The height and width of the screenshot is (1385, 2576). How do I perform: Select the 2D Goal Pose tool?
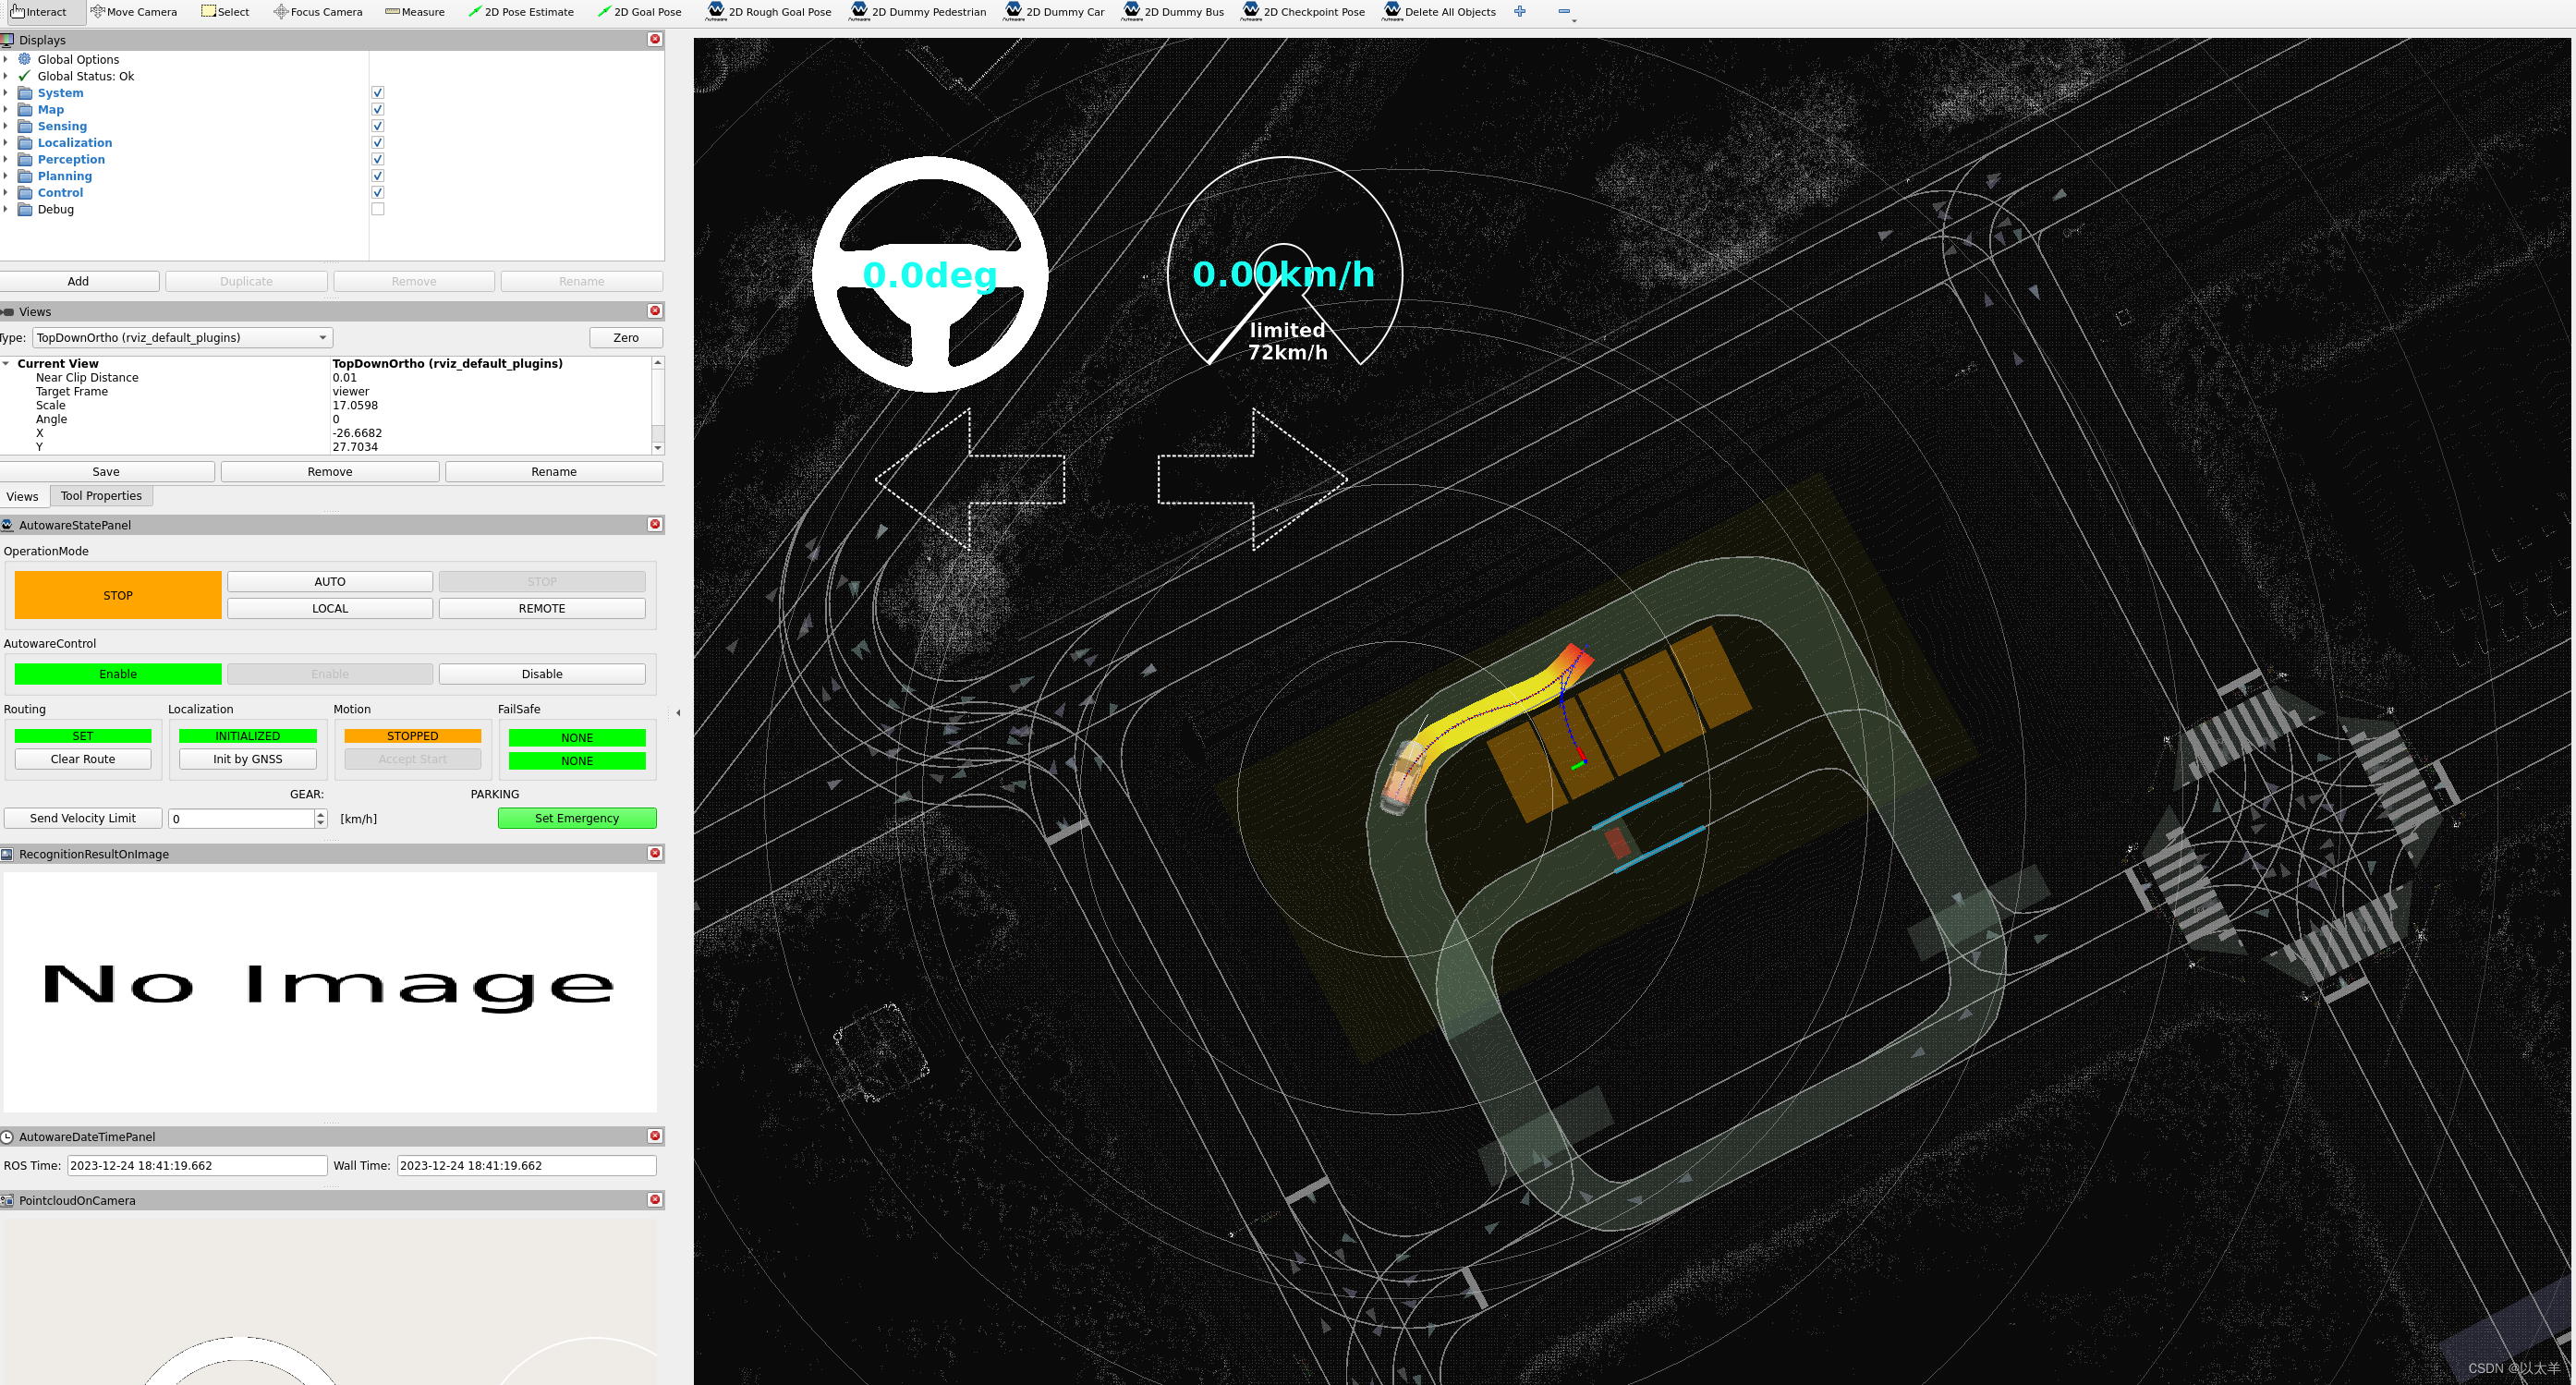point(638,12)
